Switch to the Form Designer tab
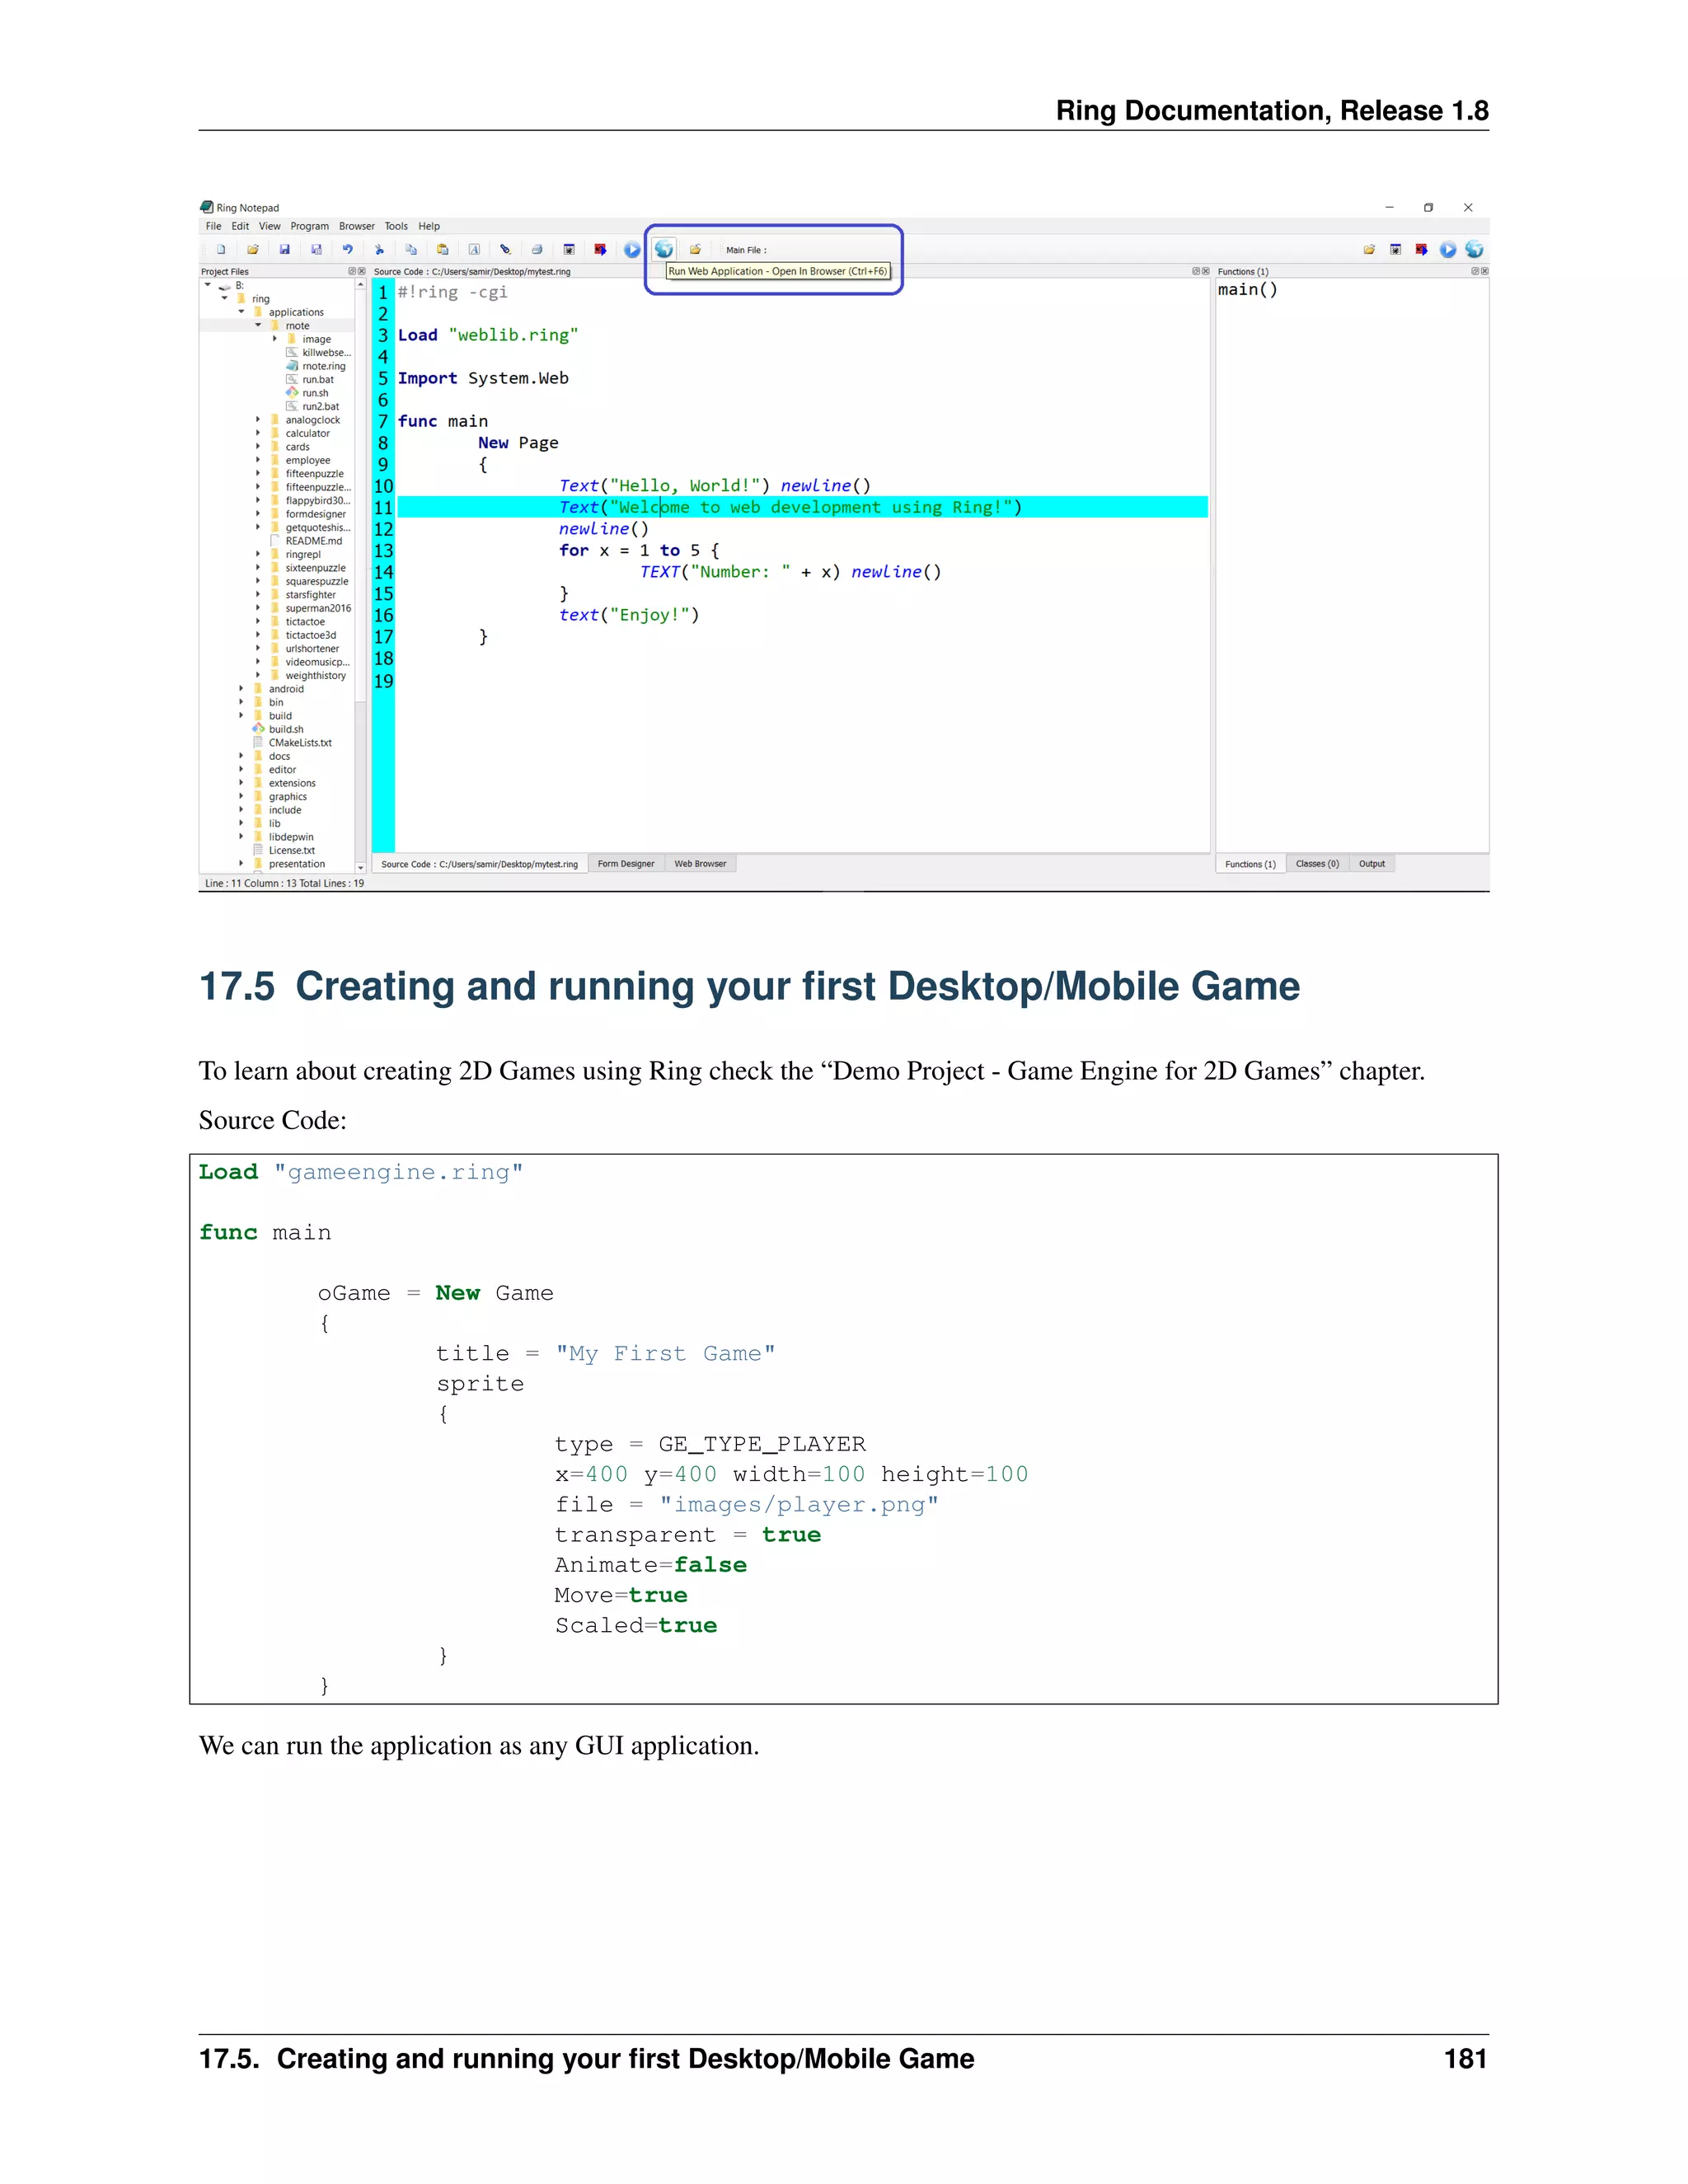The height and width of the screenshot is (2184, 1688). pos(625,864)
